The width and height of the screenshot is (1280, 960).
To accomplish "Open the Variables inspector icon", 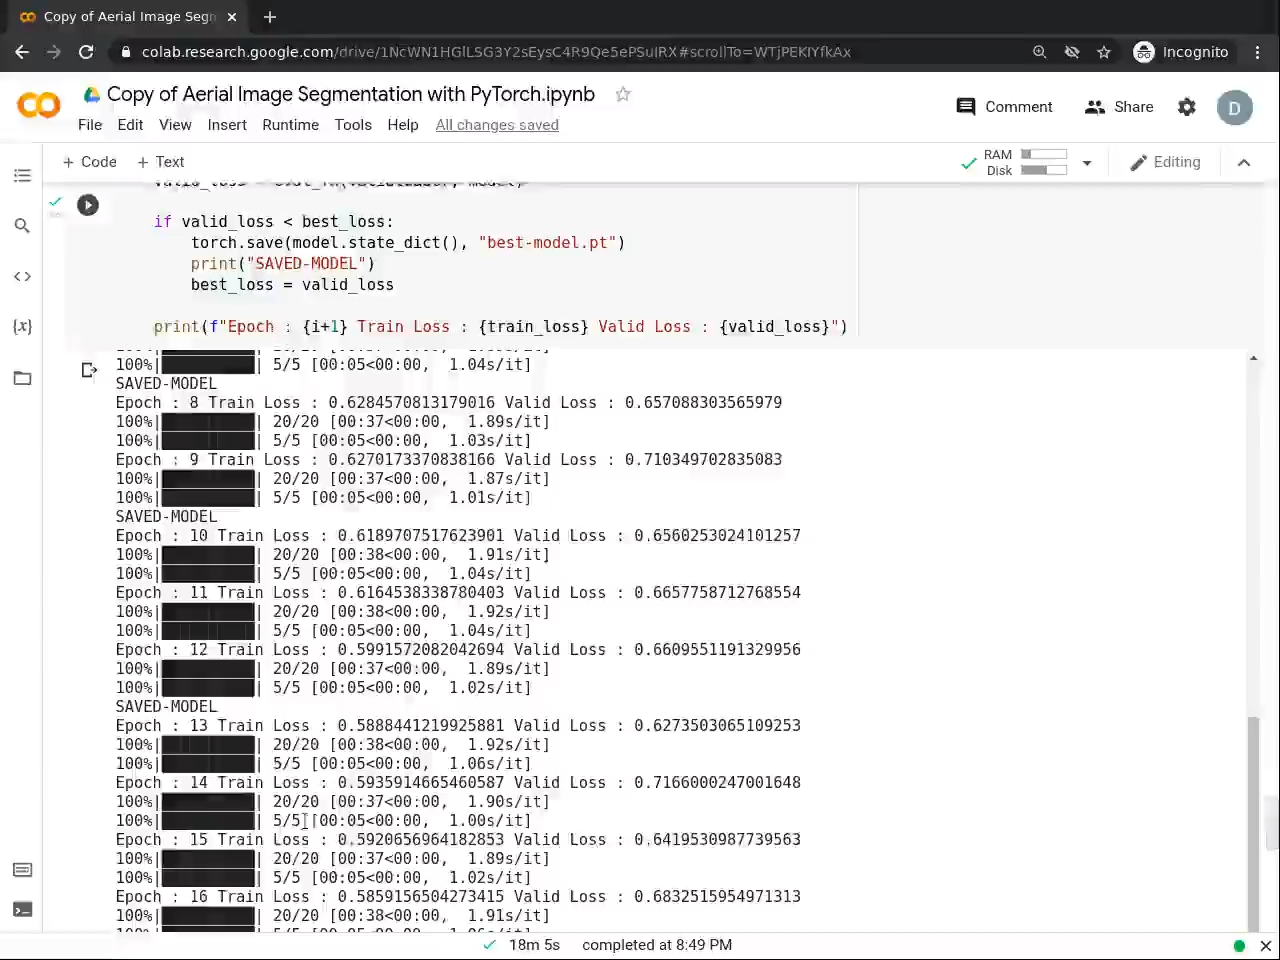I will [22, 327].
